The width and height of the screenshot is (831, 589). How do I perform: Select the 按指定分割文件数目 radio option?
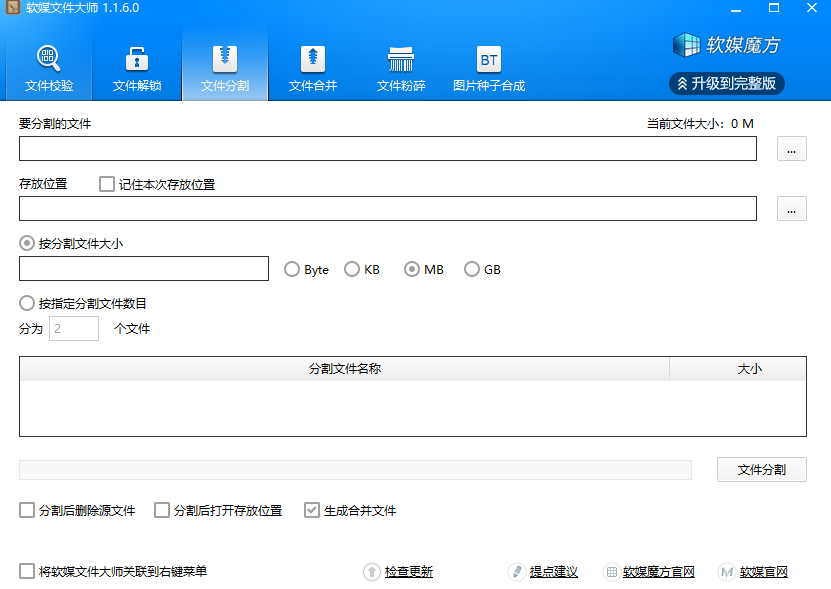(x=27, y=303)
